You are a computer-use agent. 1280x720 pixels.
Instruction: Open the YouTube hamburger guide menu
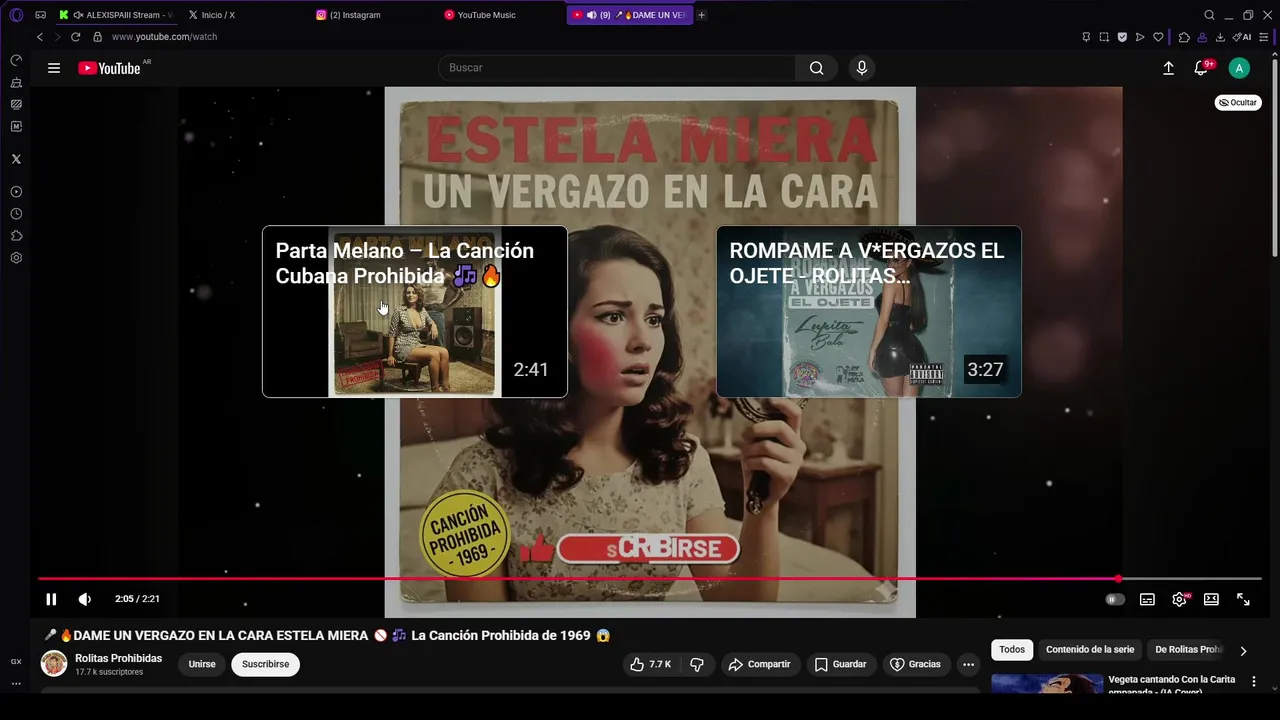(x=54, y=68)
